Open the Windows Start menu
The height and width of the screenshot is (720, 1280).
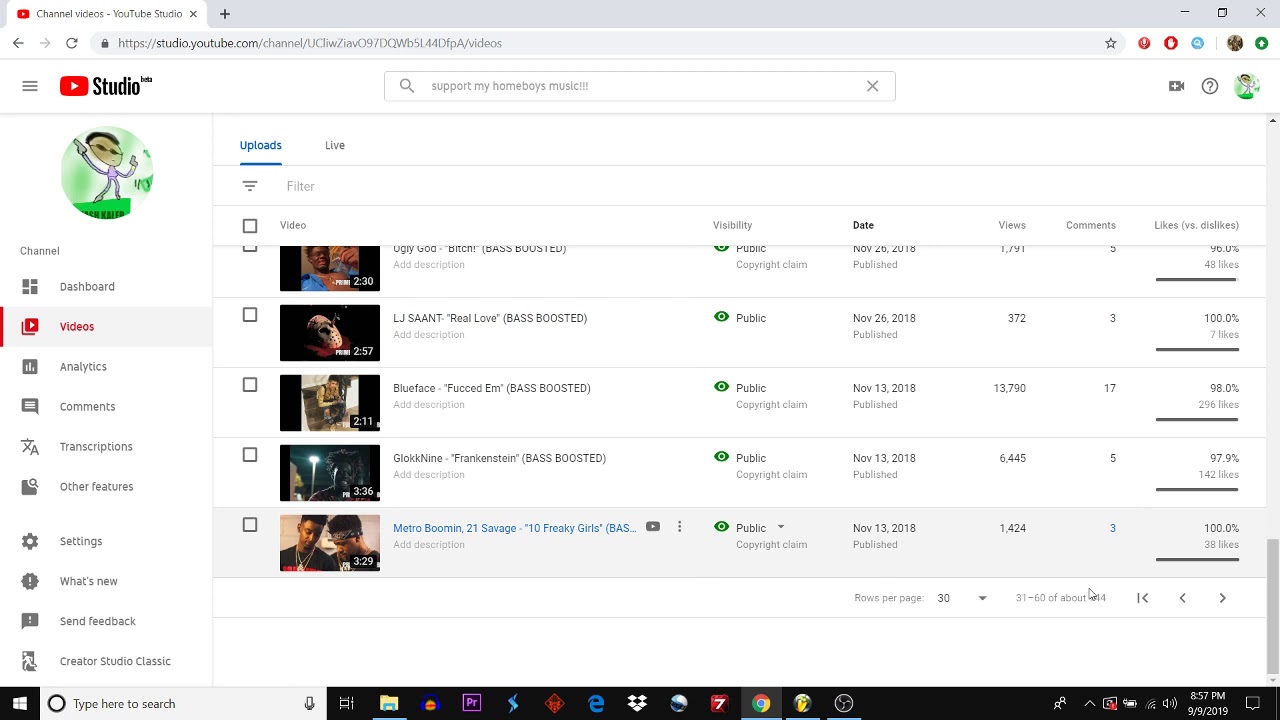coord(19,704)
